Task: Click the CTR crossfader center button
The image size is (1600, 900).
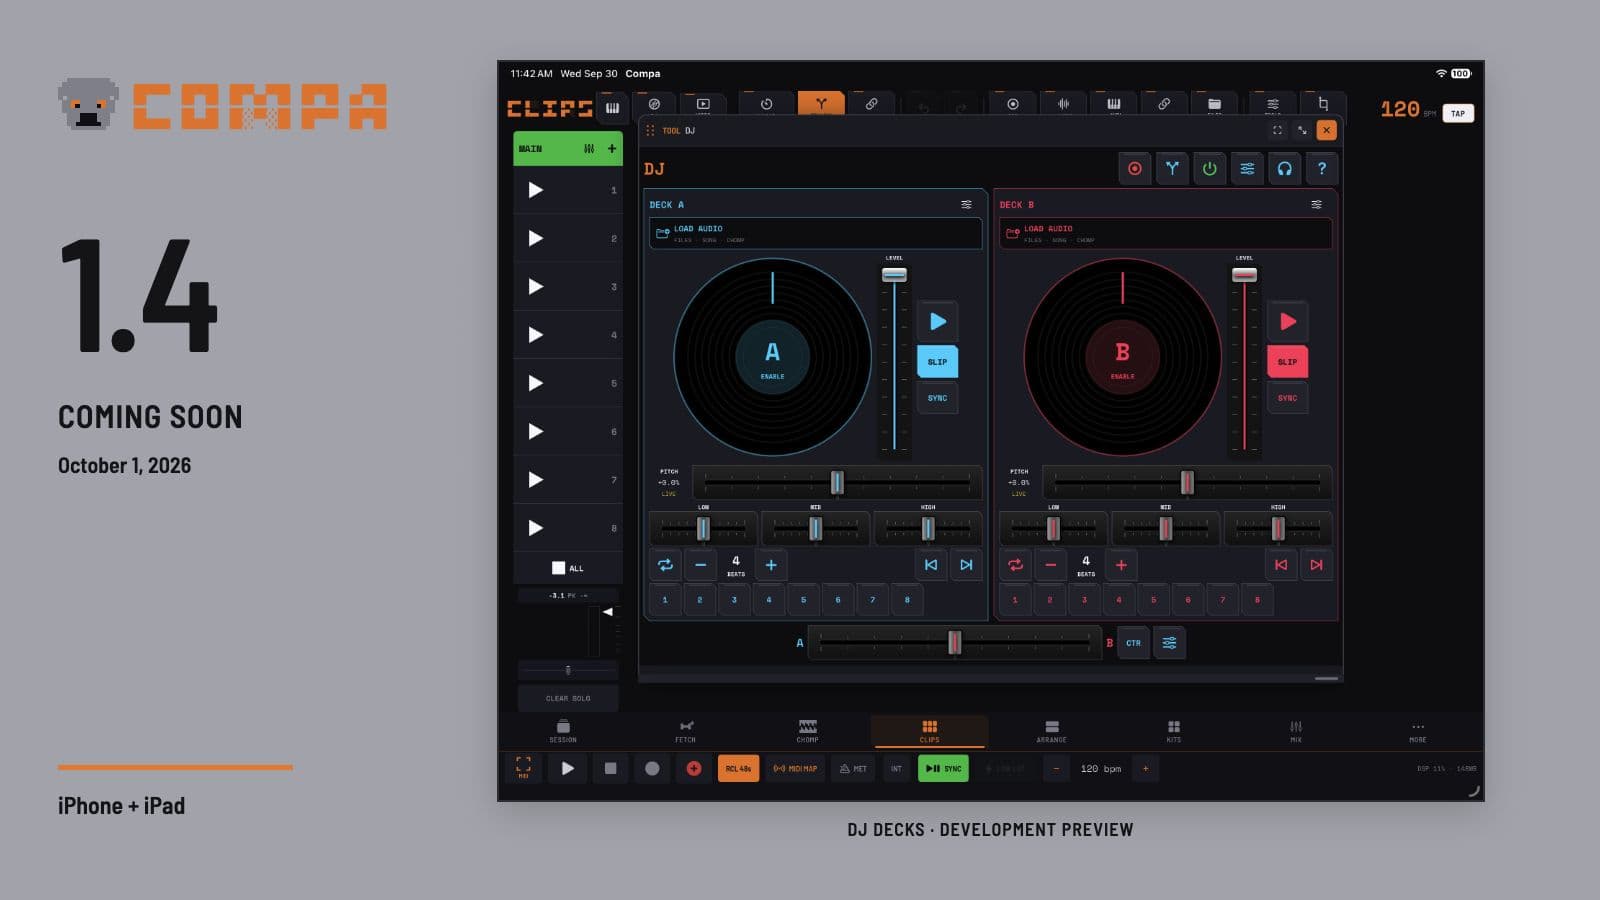Action: coord(1133,643)
